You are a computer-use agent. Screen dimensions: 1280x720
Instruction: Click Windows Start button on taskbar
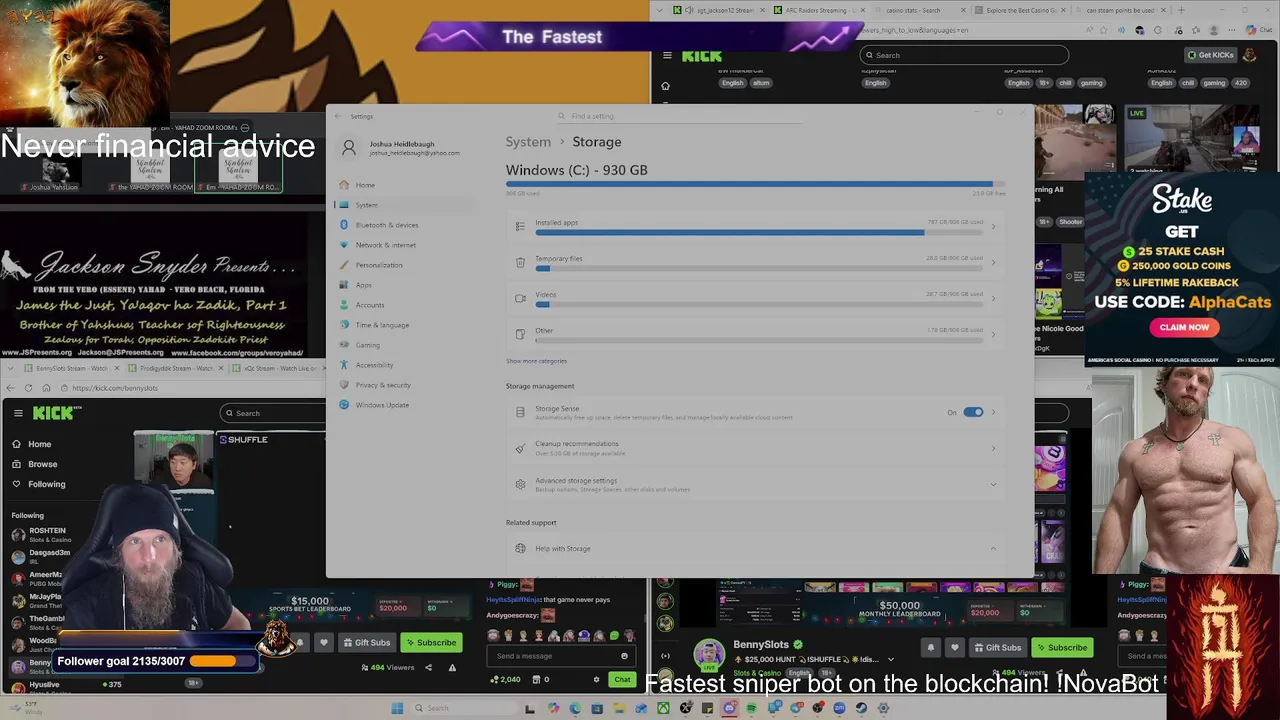pyautogui.click(x=397, y=708)
